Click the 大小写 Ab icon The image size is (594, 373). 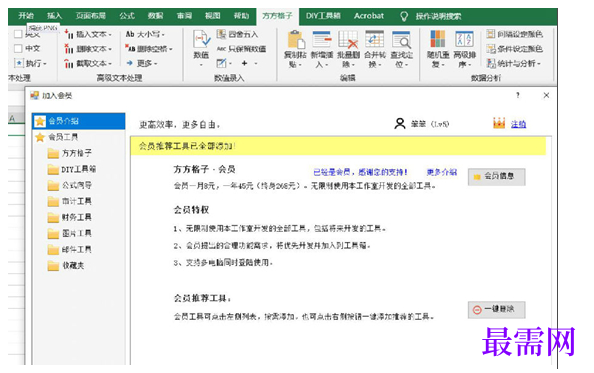[130, 34]
